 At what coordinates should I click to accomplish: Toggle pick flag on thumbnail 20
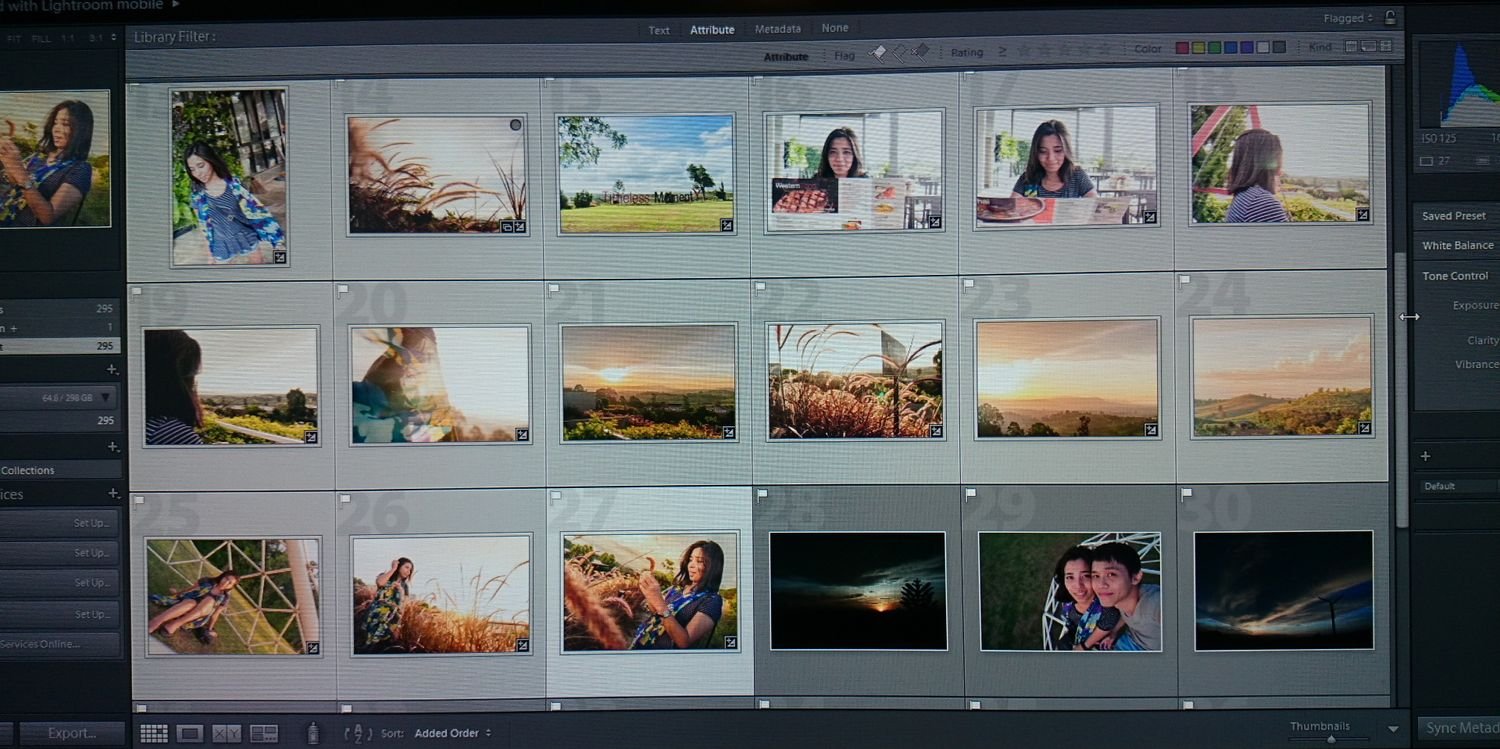343,290
